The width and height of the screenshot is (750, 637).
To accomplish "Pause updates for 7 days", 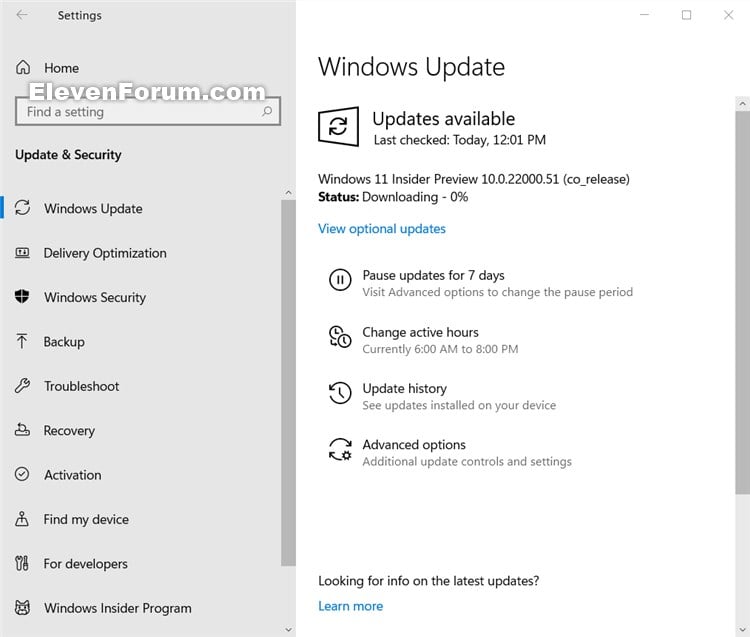I will click(433, 275).
